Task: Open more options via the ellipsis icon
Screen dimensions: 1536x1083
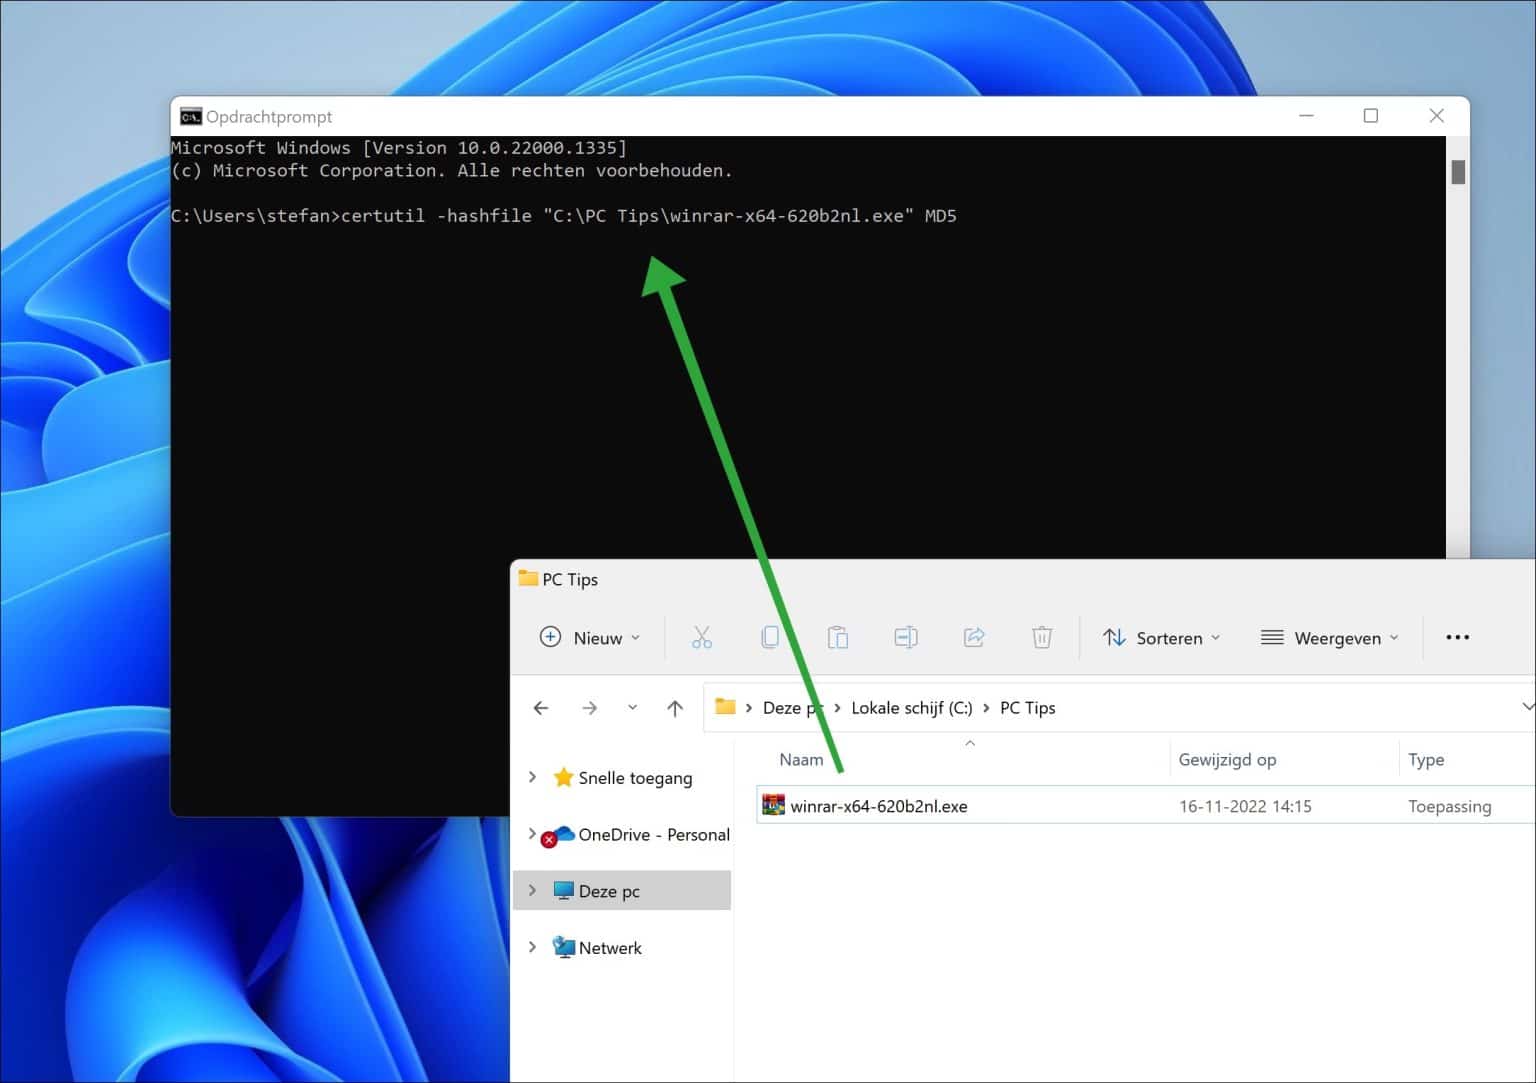Action: 1457,637
